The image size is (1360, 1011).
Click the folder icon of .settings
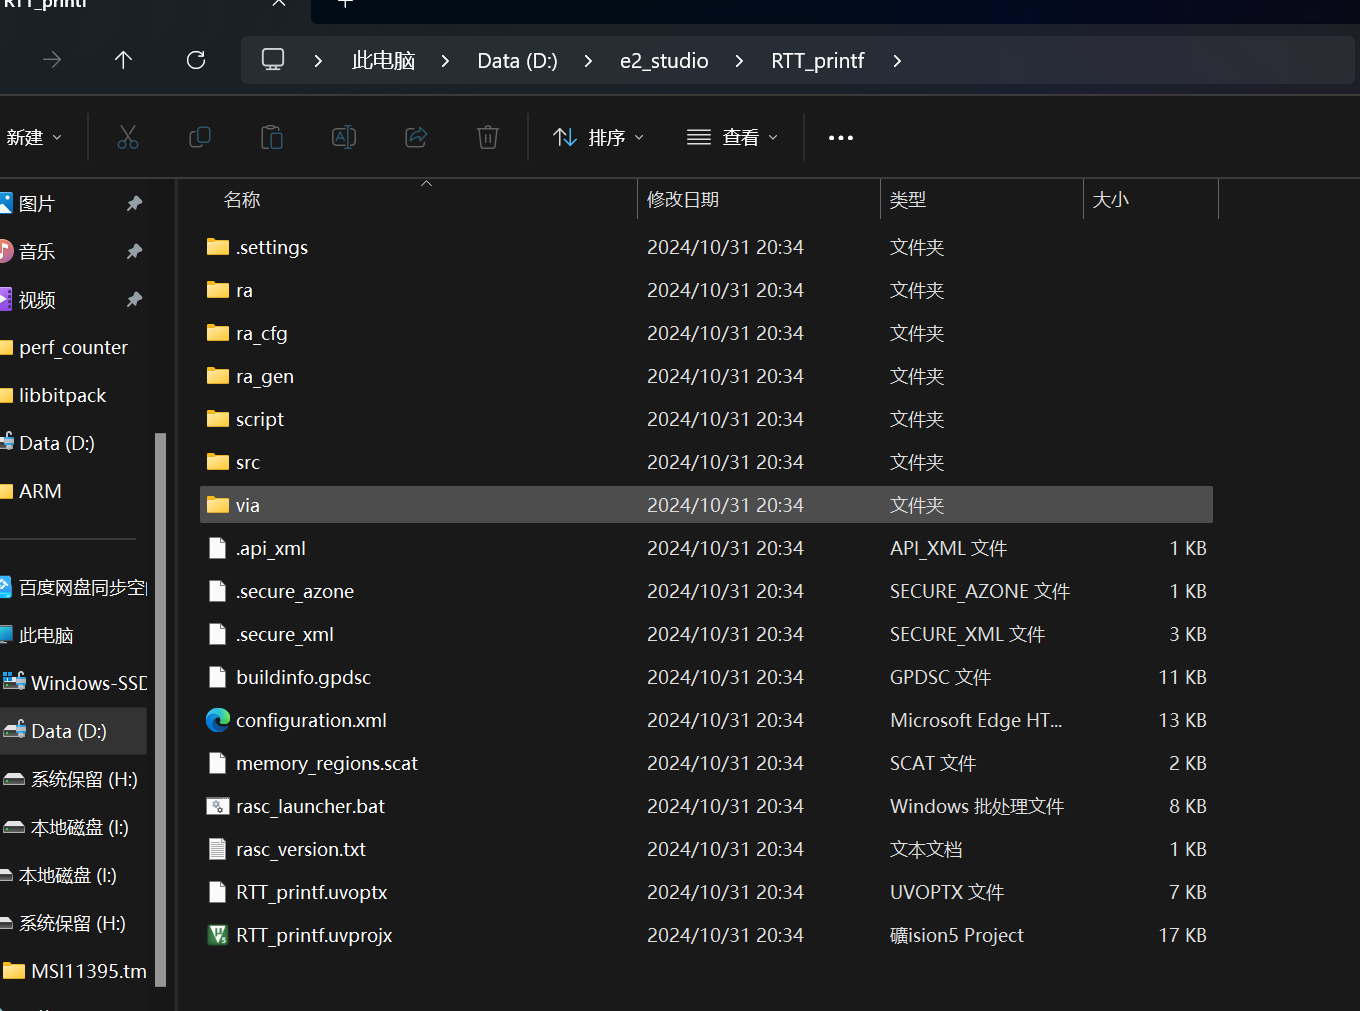click(x=217, y=246)
